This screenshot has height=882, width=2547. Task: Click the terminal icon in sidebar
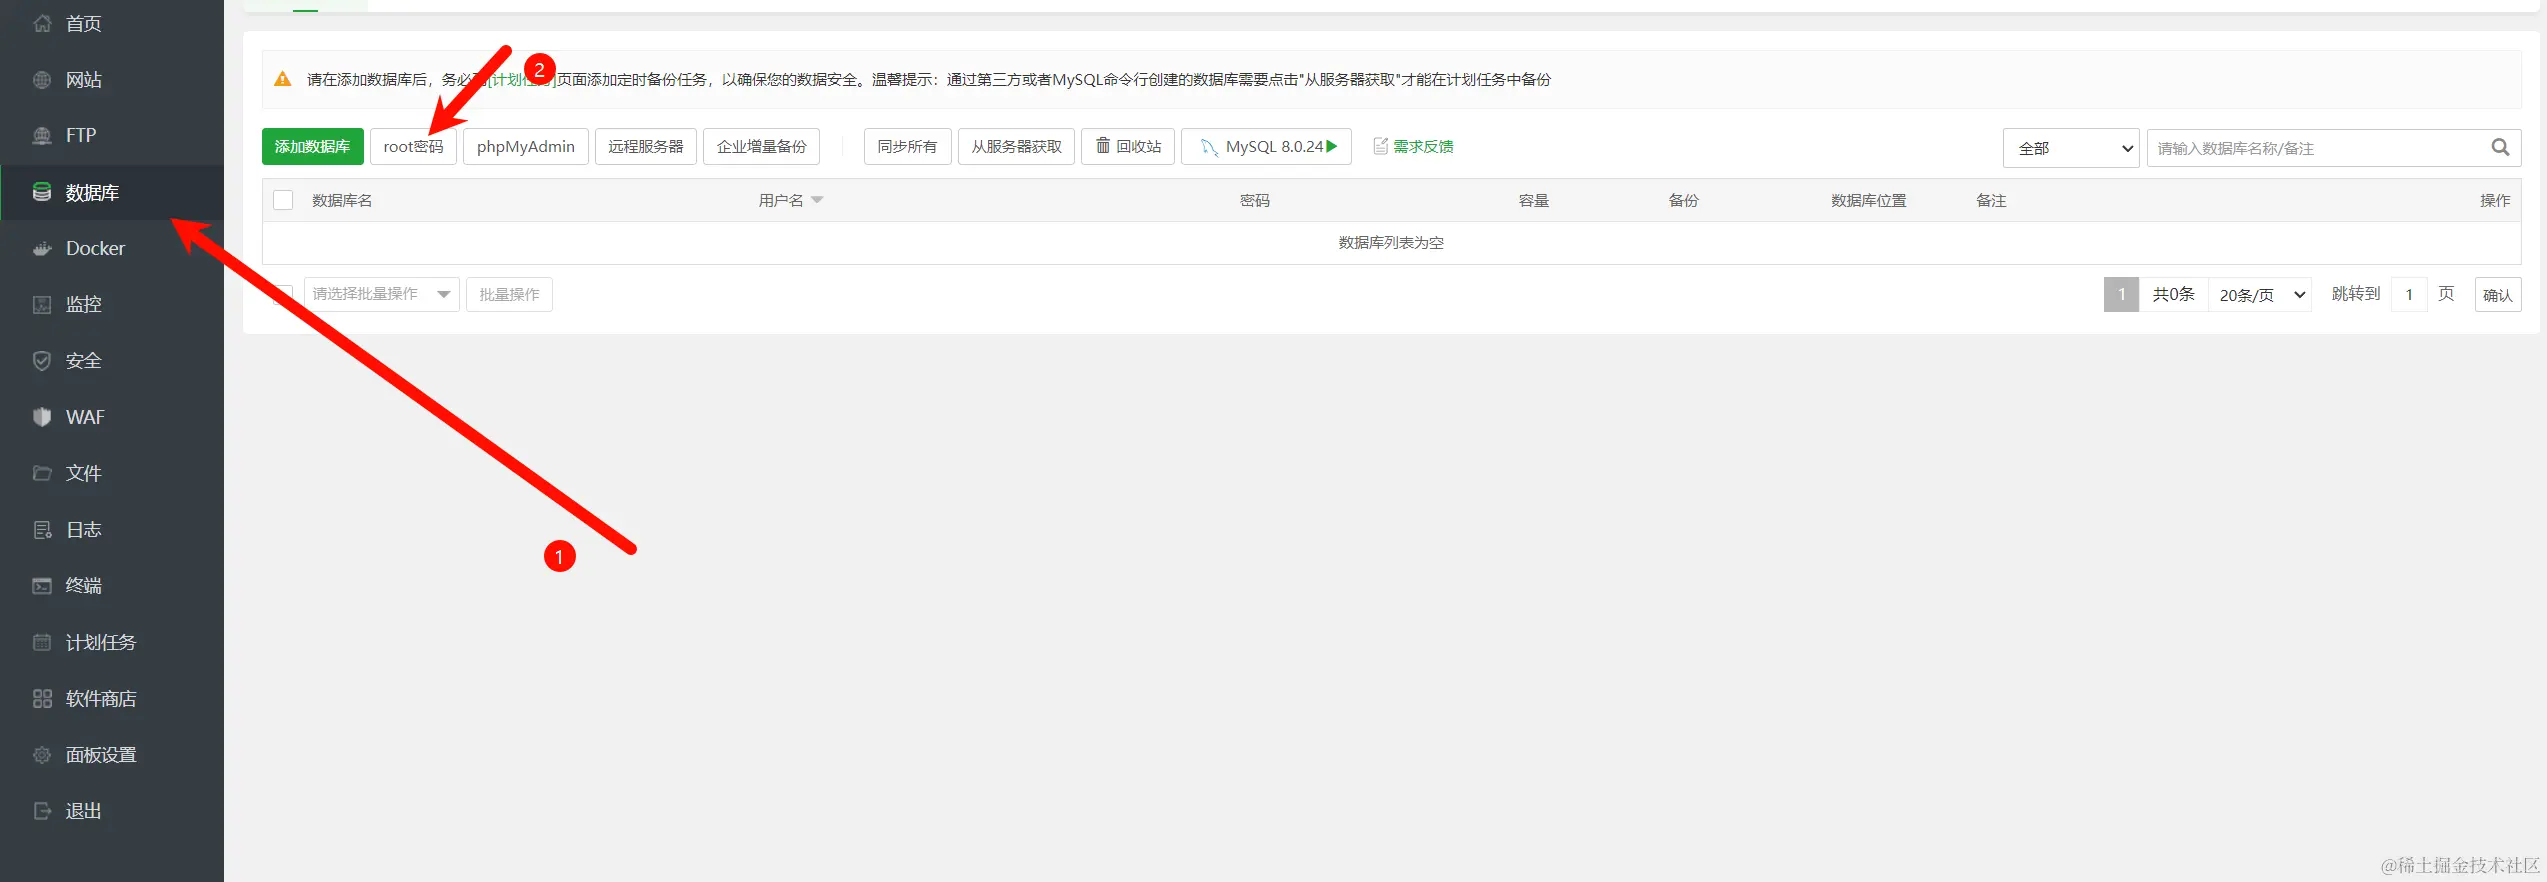42,586
